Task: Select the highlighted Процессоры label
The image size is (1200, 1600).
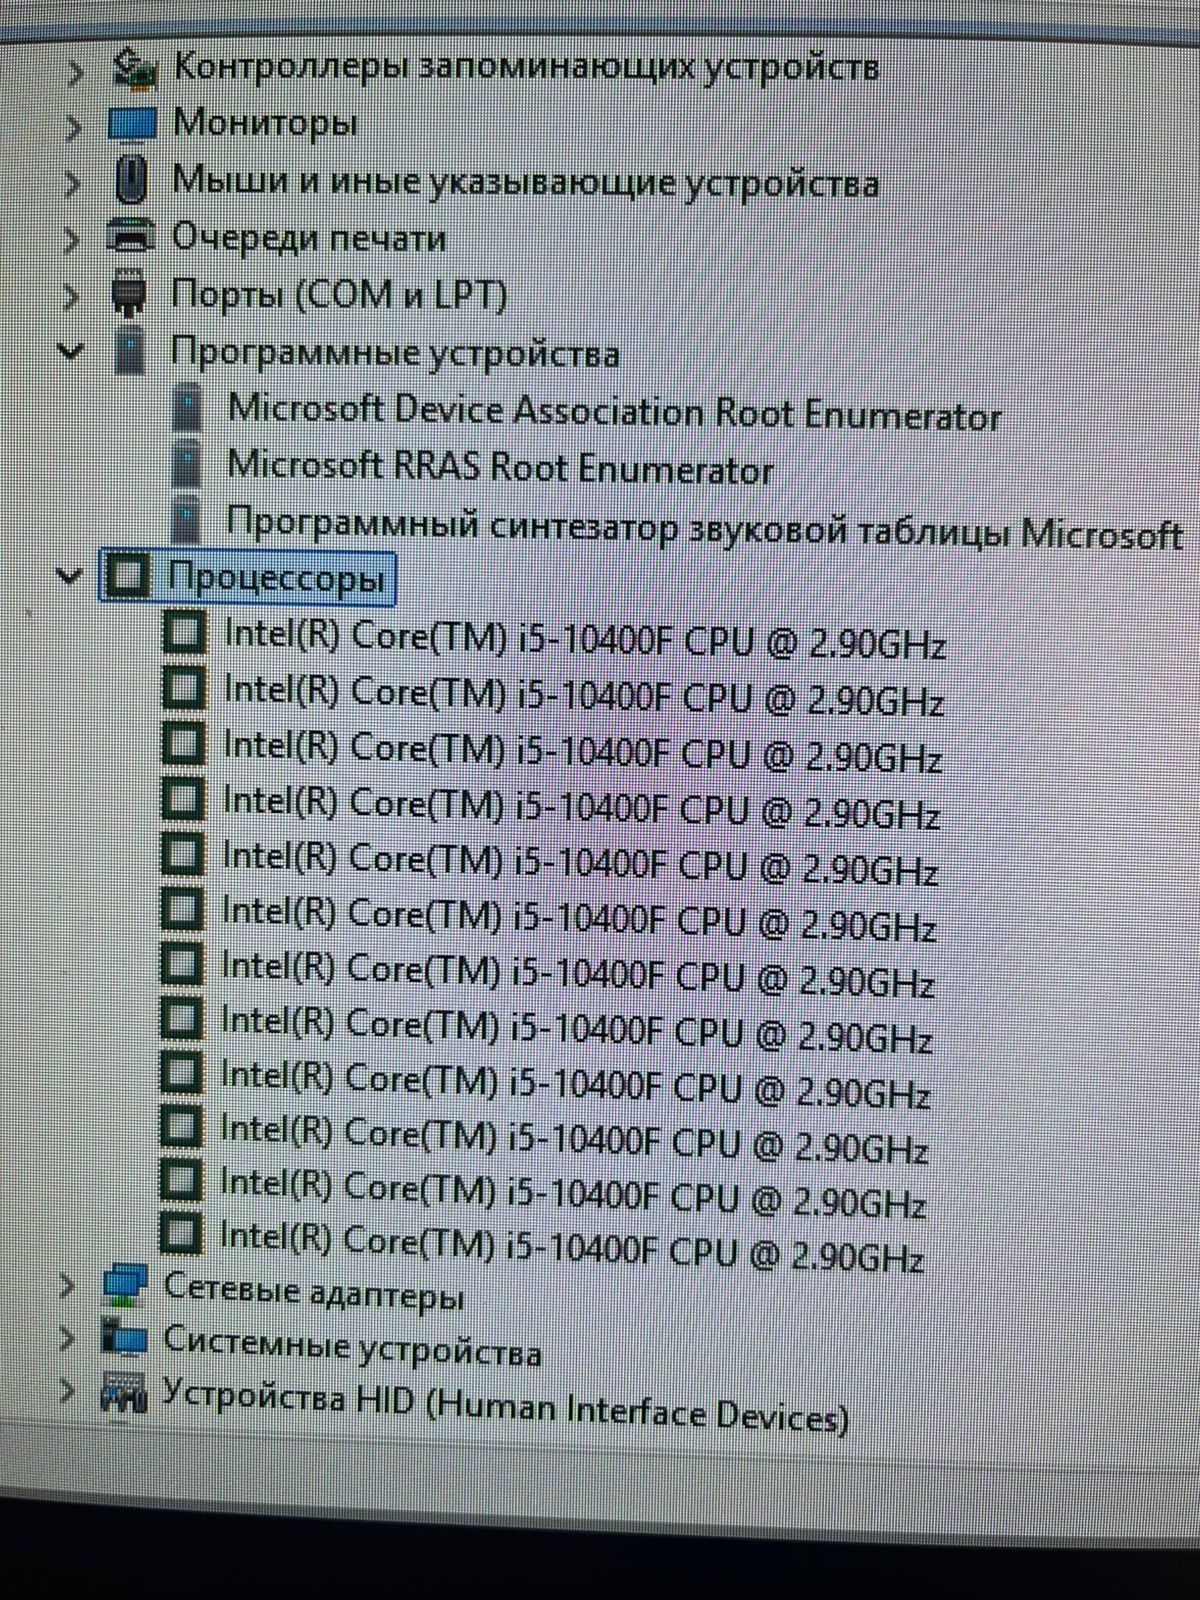Action: click(276, 579)
